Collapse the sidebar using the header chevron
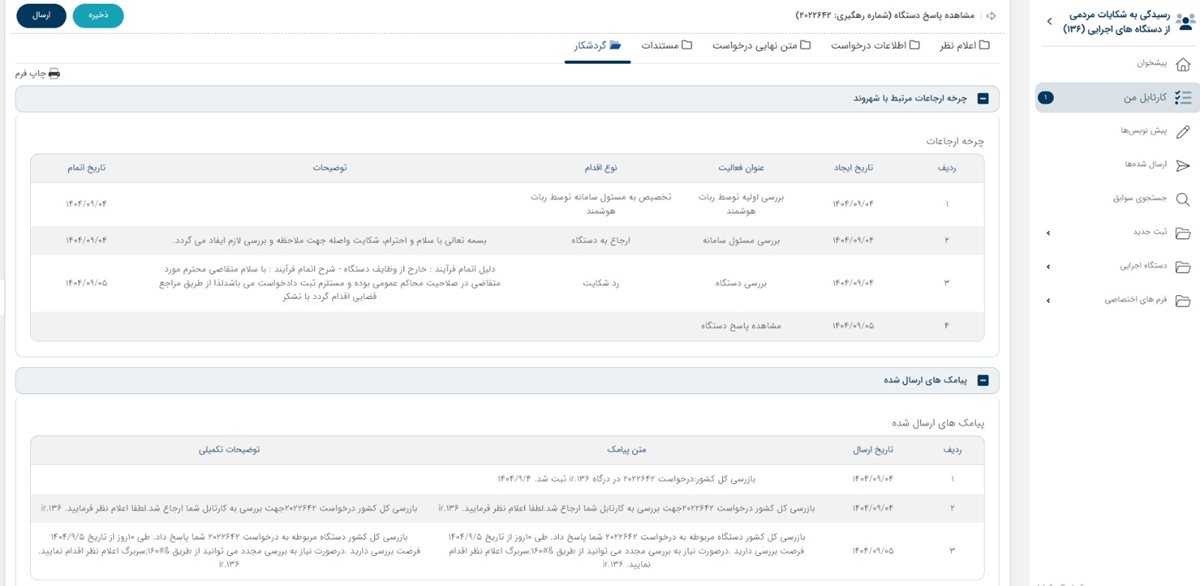Screen dimensions: 1200x586 click(1048, 21)
